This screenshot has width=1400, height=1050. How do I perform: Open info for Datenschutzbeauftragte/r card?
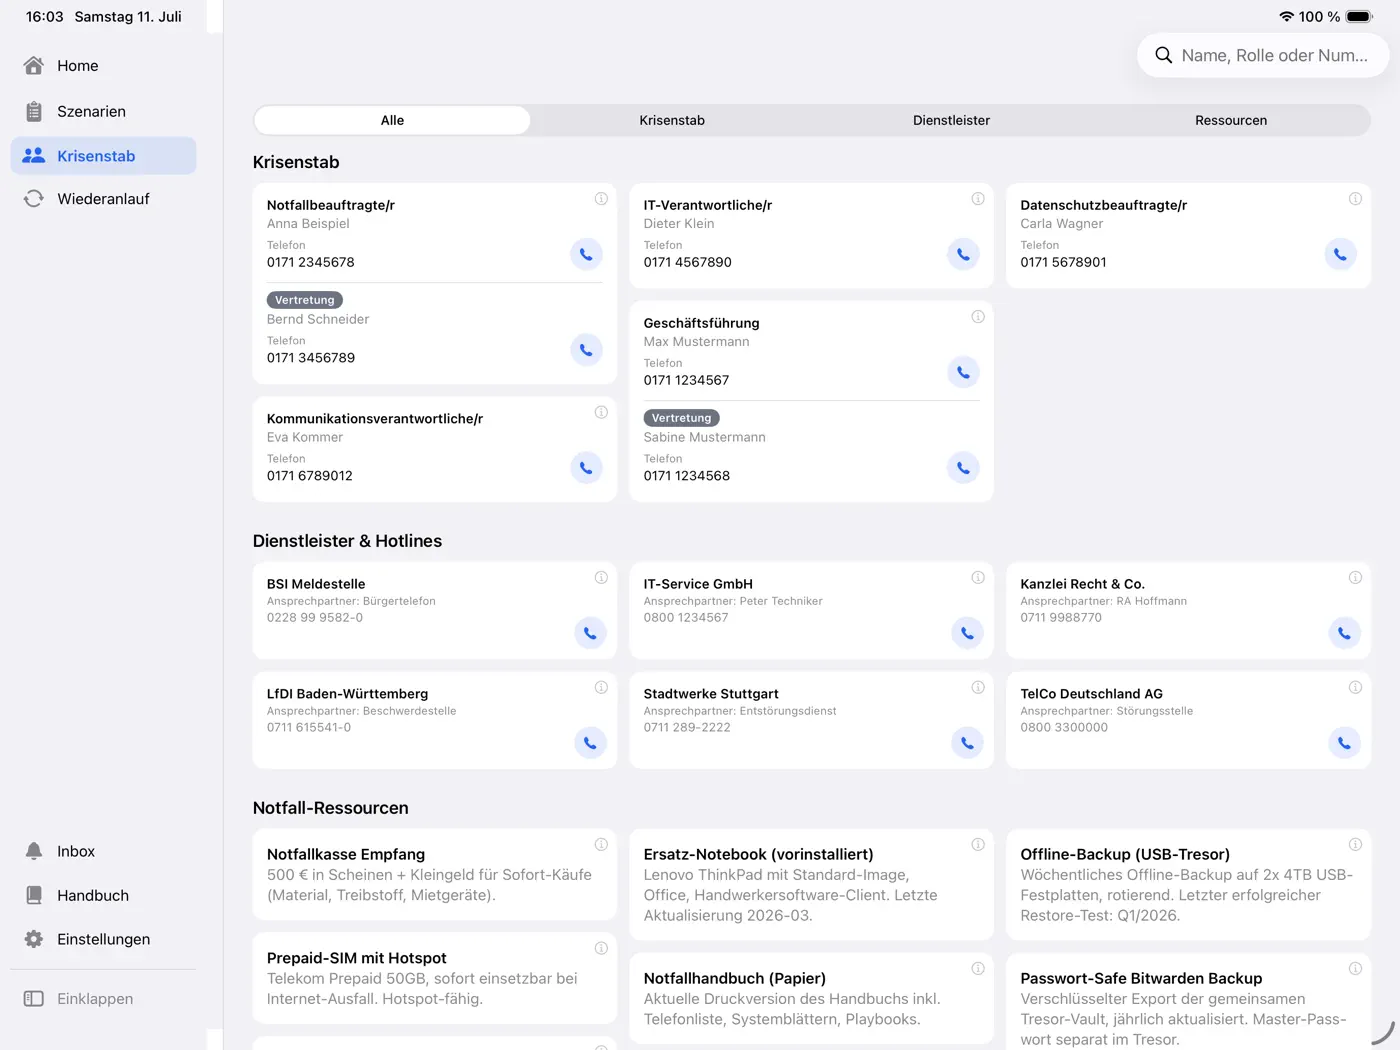tap(1355, 199)
